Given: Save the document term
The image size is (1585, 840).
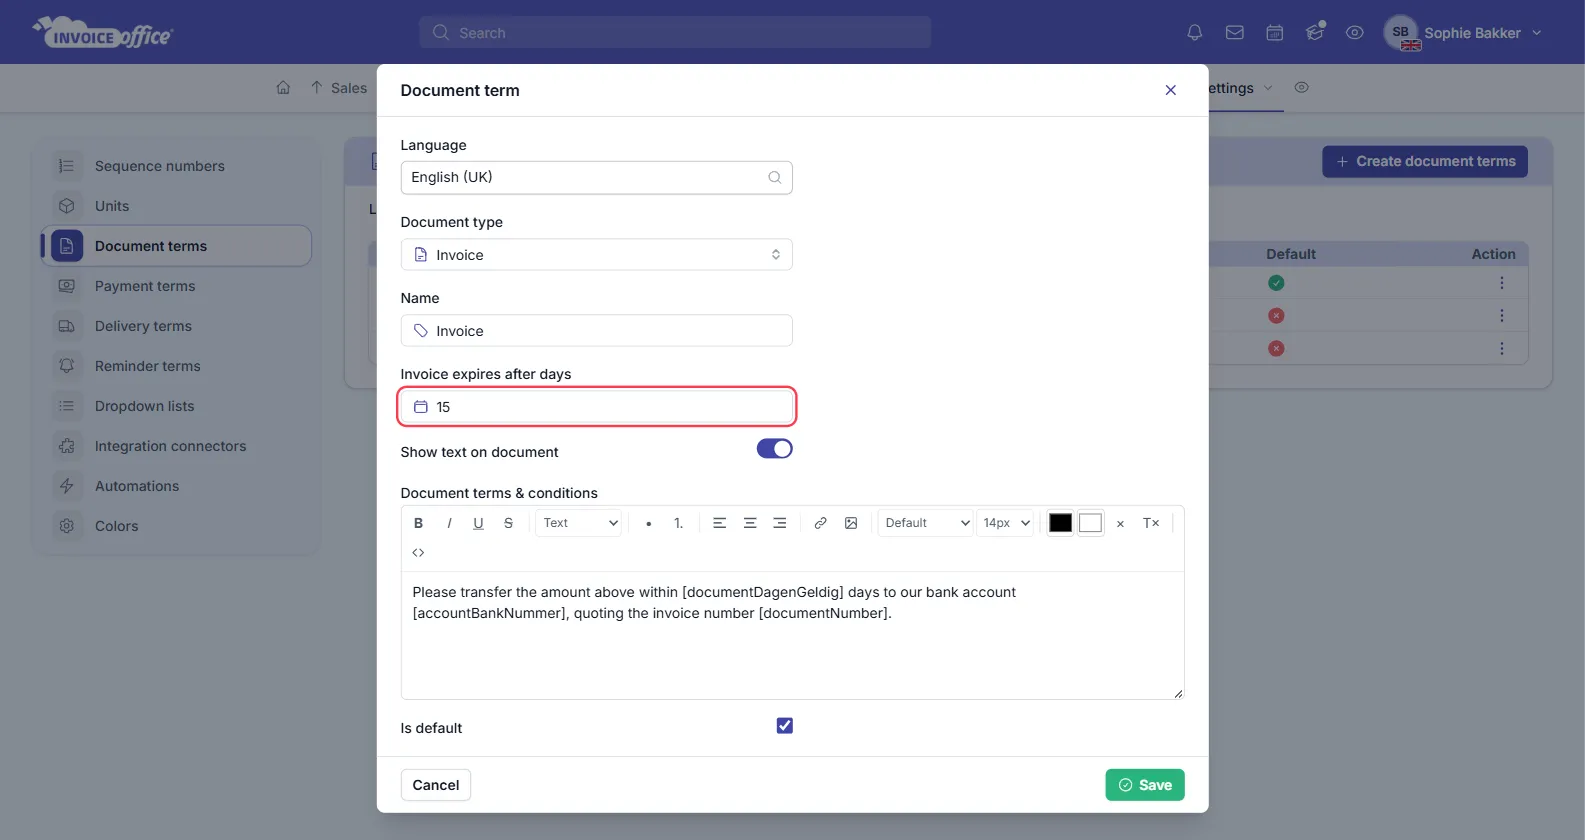Looking at the screenshot, I should click(x=1145, y=785).
